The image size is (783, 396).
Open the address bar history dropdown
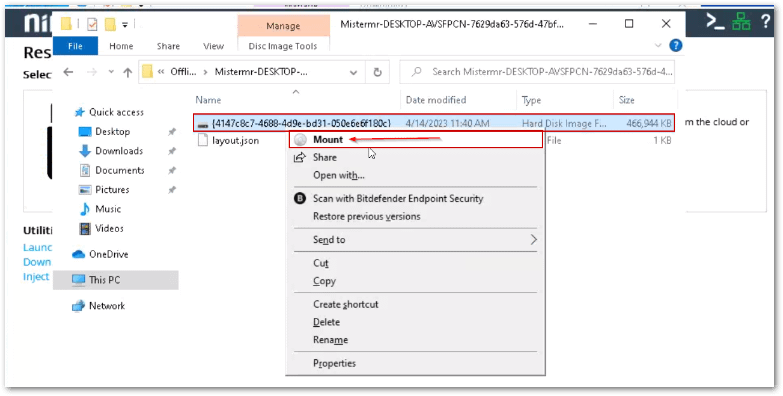coord(354,72)
